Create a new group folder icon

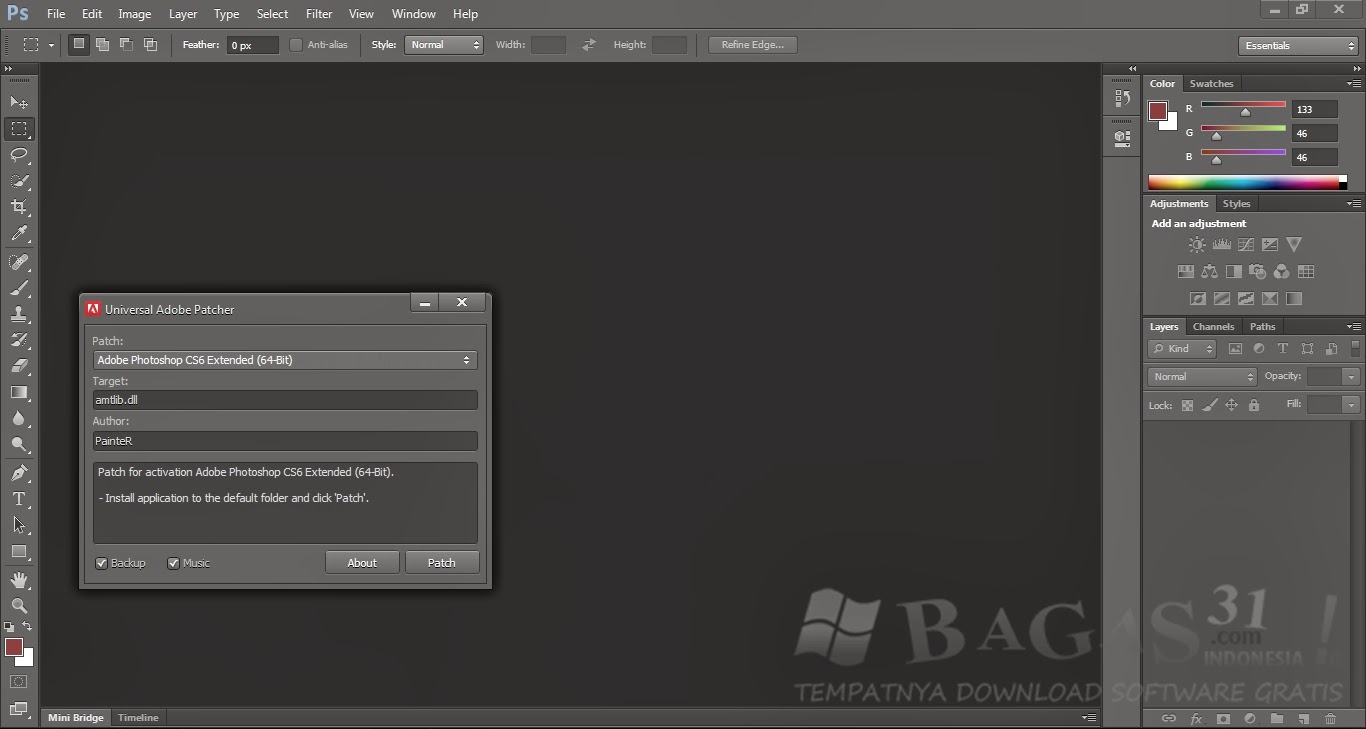1277,718
